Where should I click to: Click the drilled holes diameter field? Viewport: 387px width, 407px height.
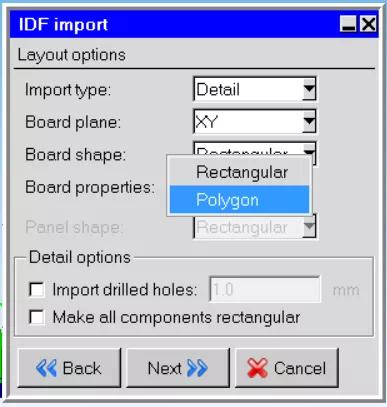pos(265,289)
